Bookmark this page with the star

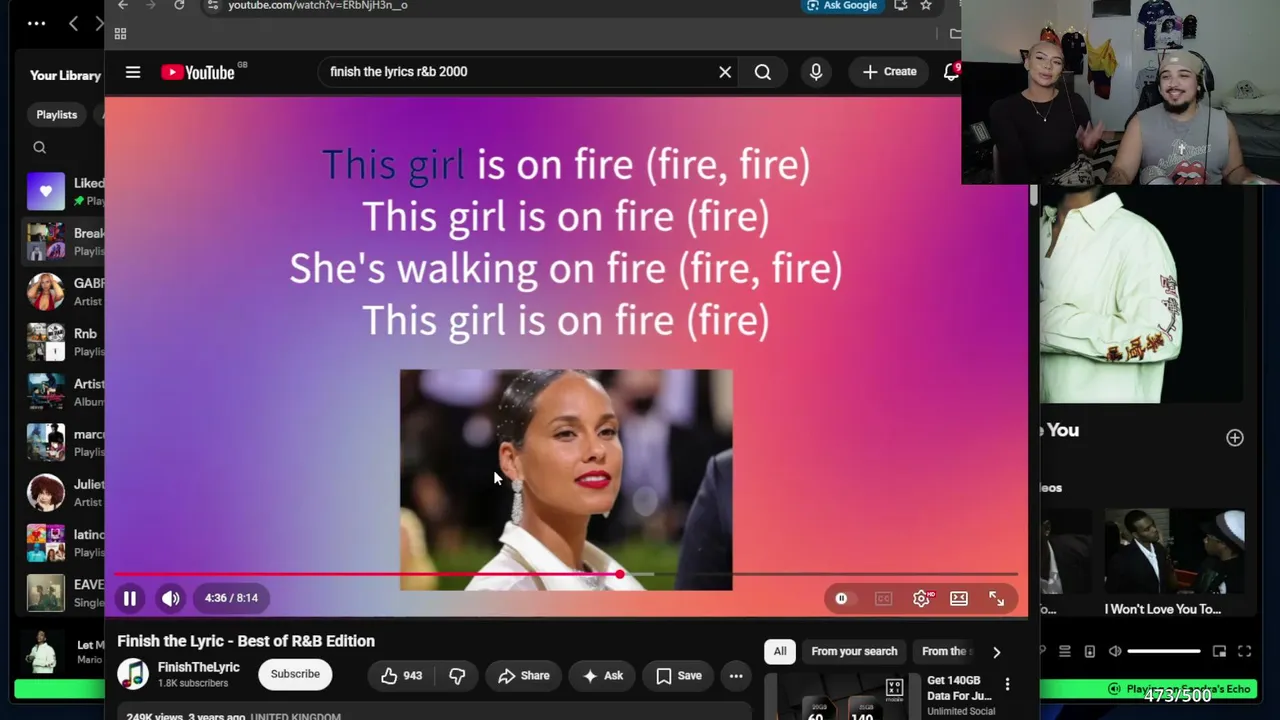click(x=926, y=5)
